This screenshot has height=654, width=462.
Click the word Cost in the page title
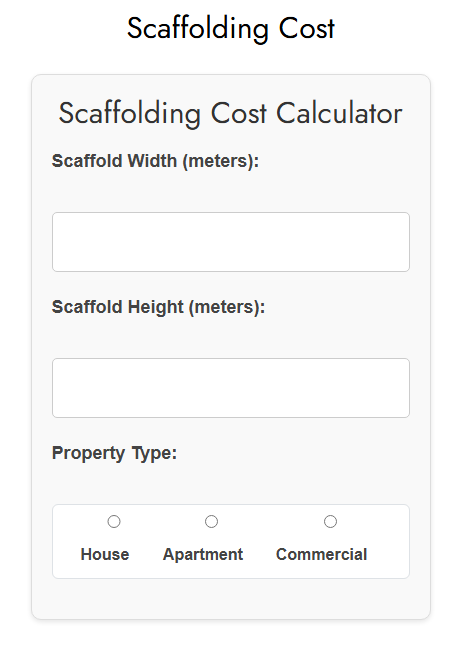pos(306,28)
